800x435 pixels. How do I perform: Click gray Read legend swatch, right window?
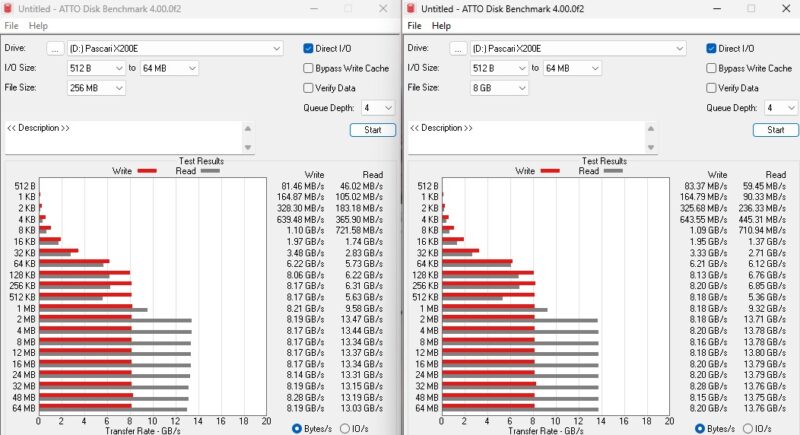click(613, 171)
